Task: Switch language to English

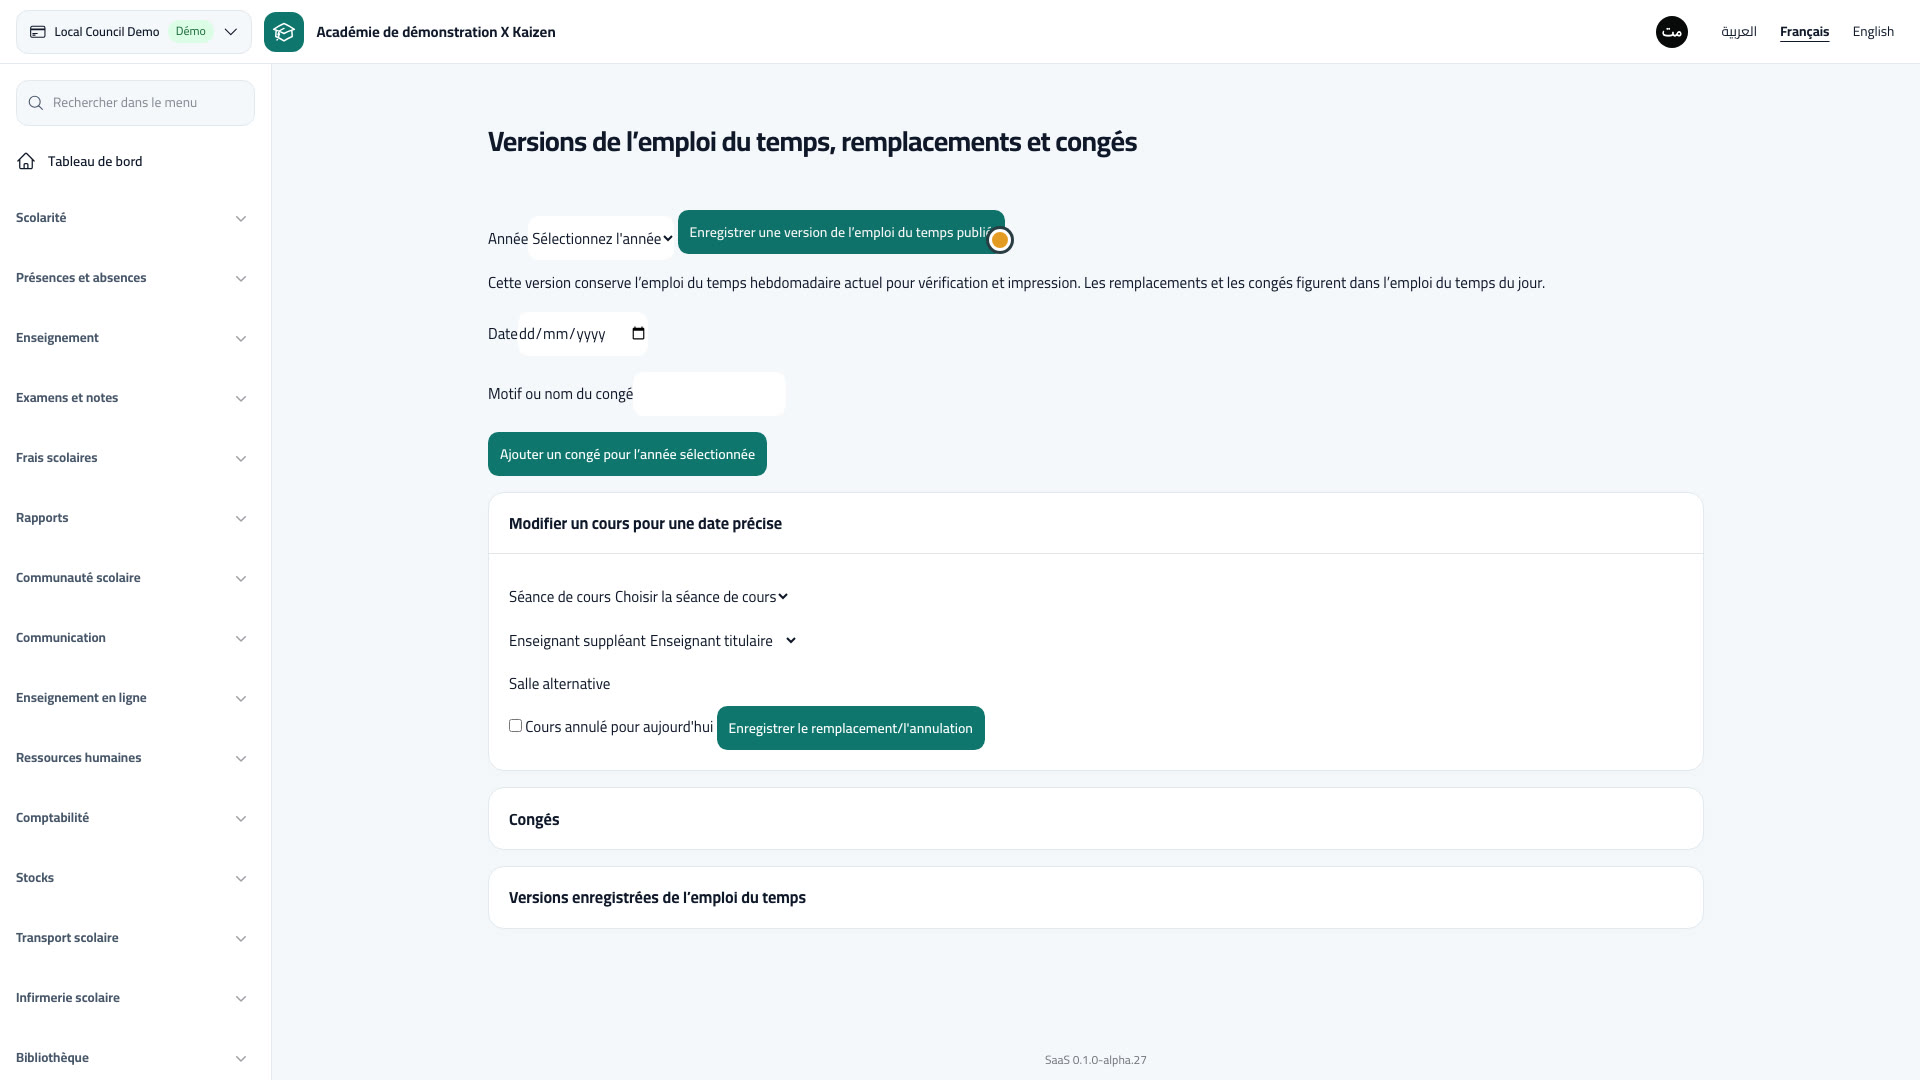Action: 1873,32
